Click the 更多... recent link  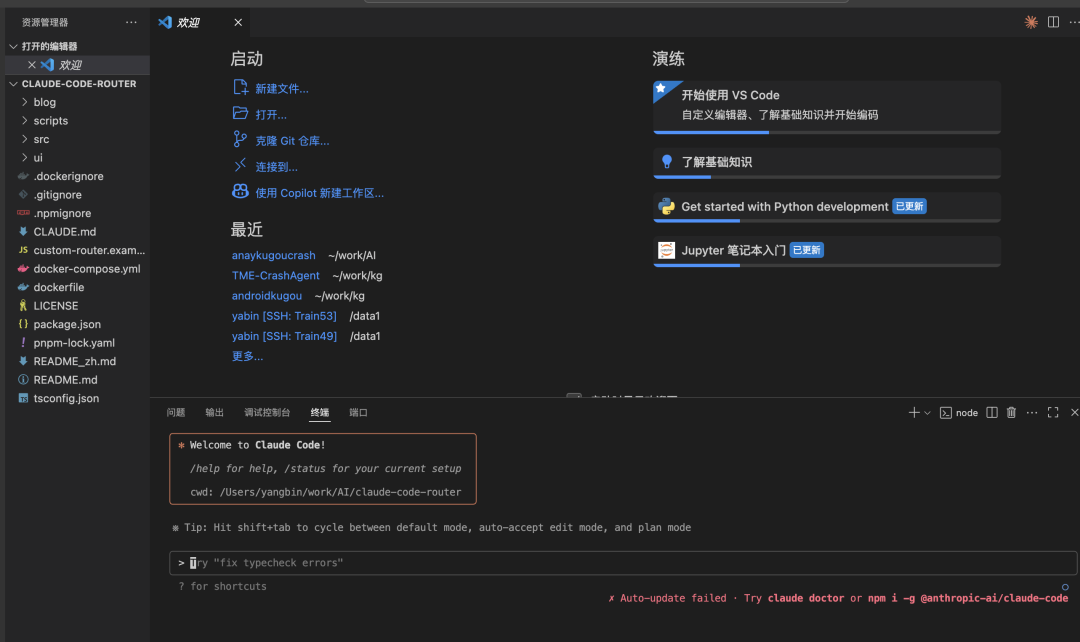pyautogui.click(x=247, y=356)
